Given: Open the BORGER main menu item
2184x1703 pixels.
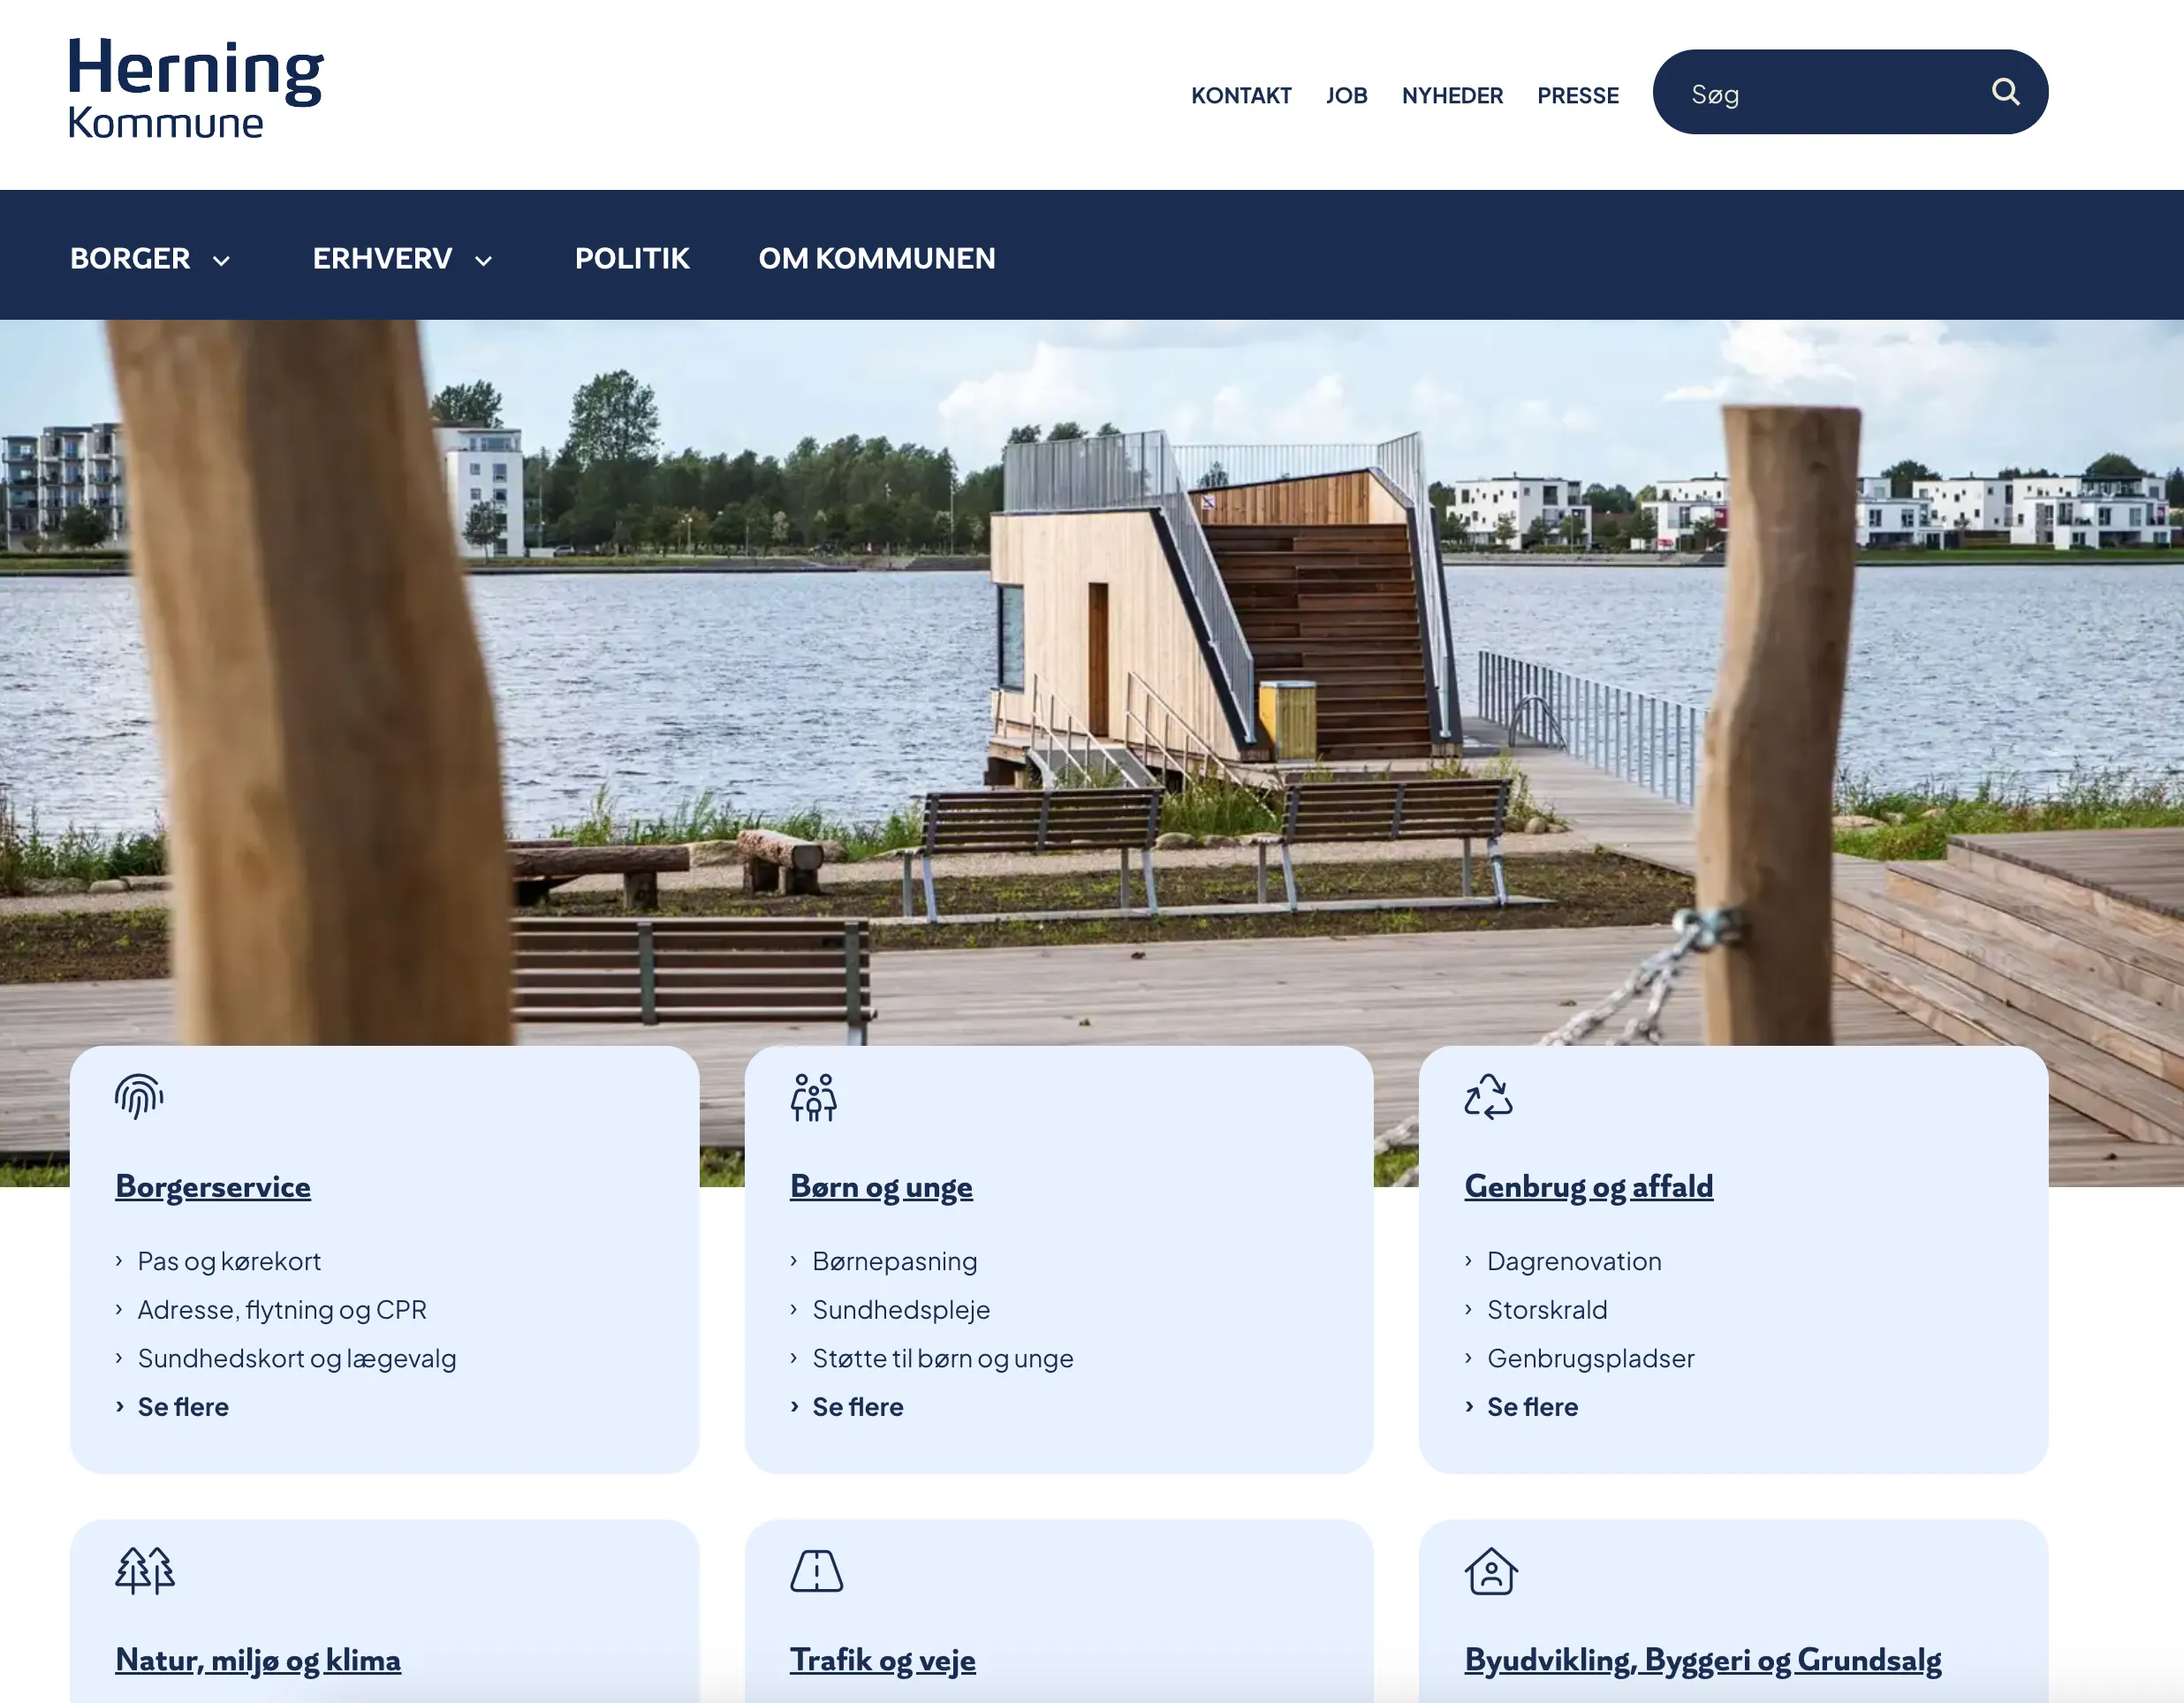Looking at the screenshot, I should pos(130,258).
